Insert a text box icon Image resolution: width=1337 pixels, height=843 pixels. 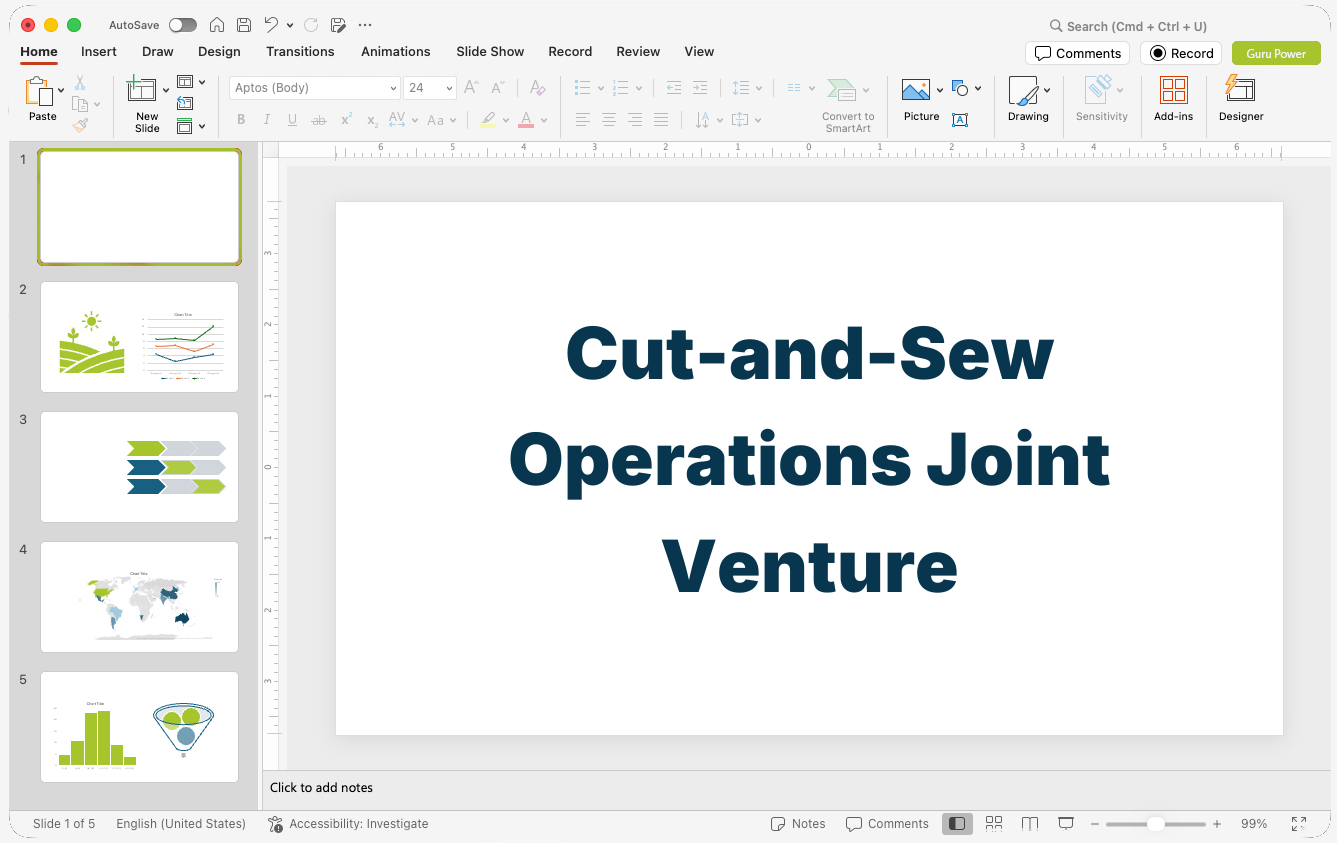pyautogui.click(x=960, y=120)
